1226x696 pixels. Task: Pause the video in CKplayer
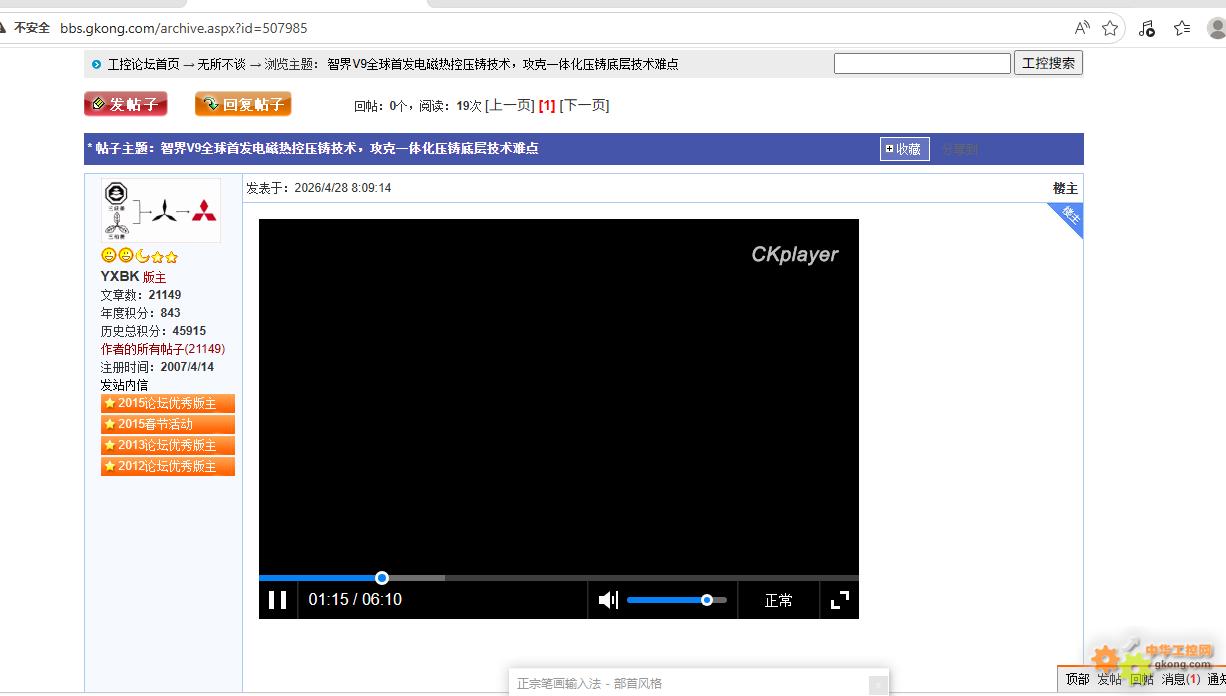[x=278, y=600]
